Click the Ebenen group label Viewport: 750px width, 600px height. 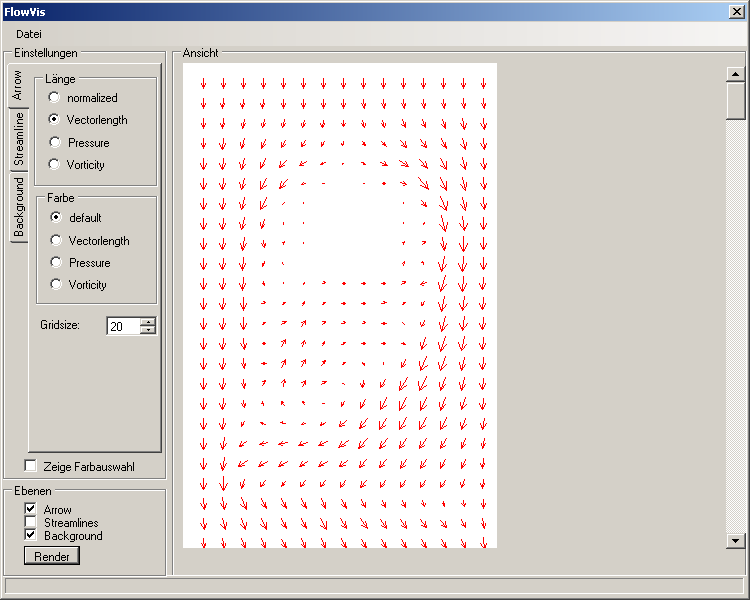coord(33,491)
